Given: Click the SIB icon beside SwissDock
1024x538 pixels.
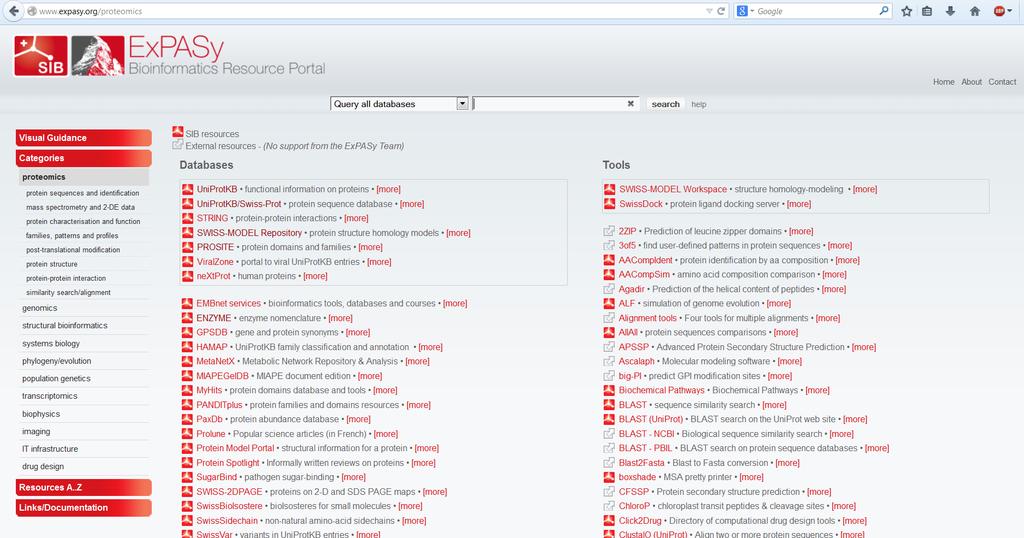Looking at the screenshot, I should pos(609,204).
